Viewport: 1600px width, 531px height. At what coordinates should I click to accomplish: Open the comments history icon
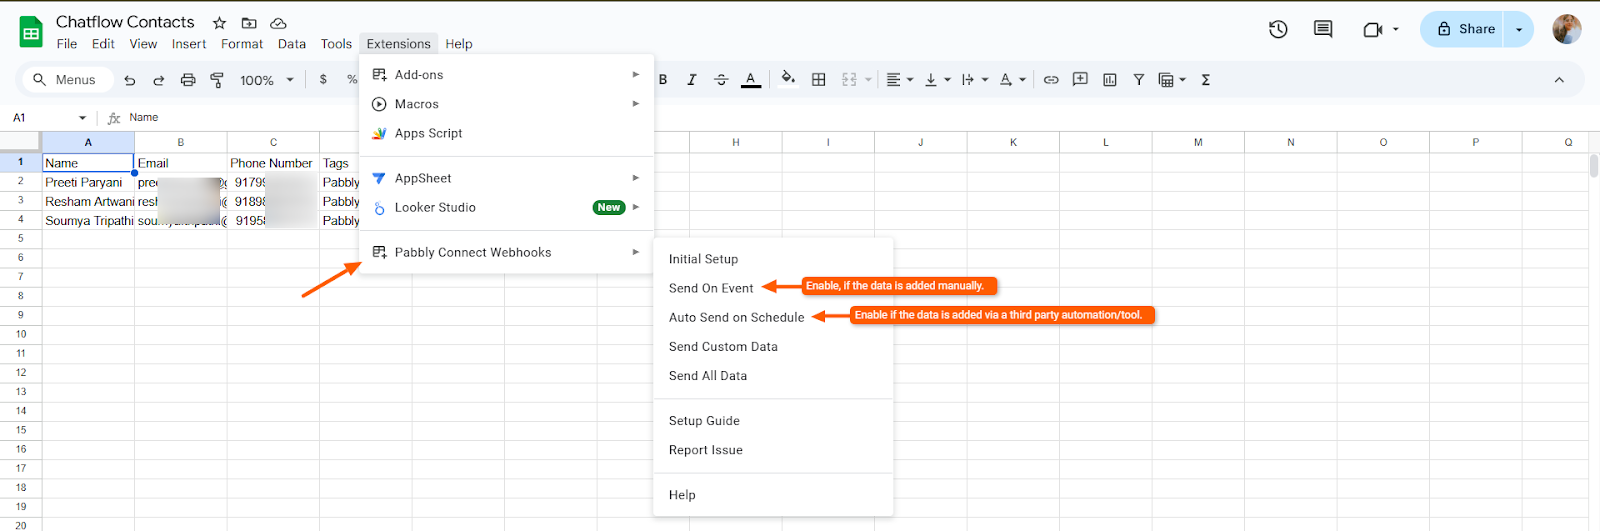[1323, 29]
